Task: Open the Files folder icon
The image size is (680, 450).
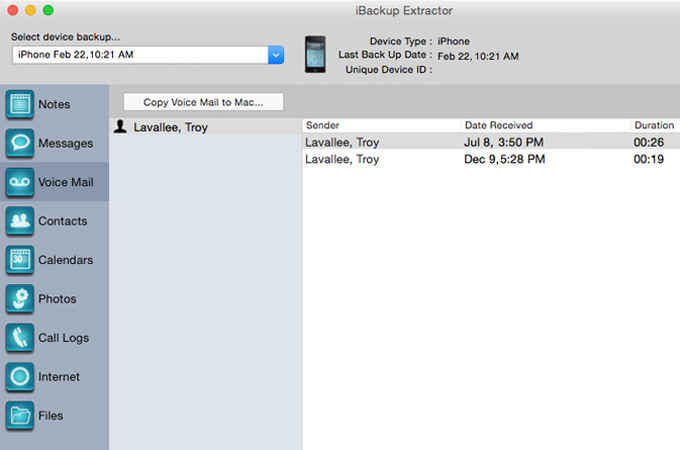Action: pos(20,415)
